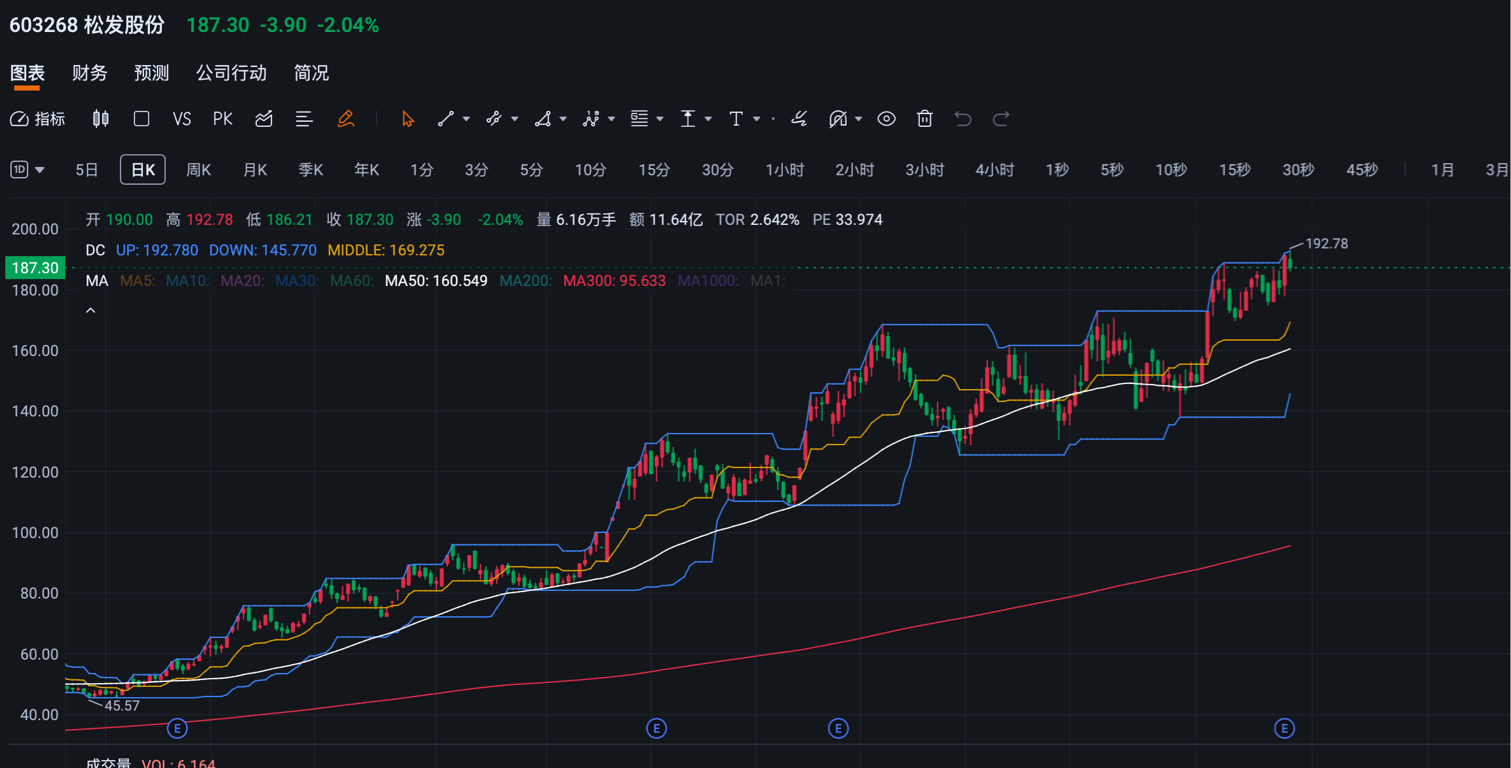Collapse the indicator legend with the caret
This screenshot has width=1511, height=768.
(x=90, y=311)
